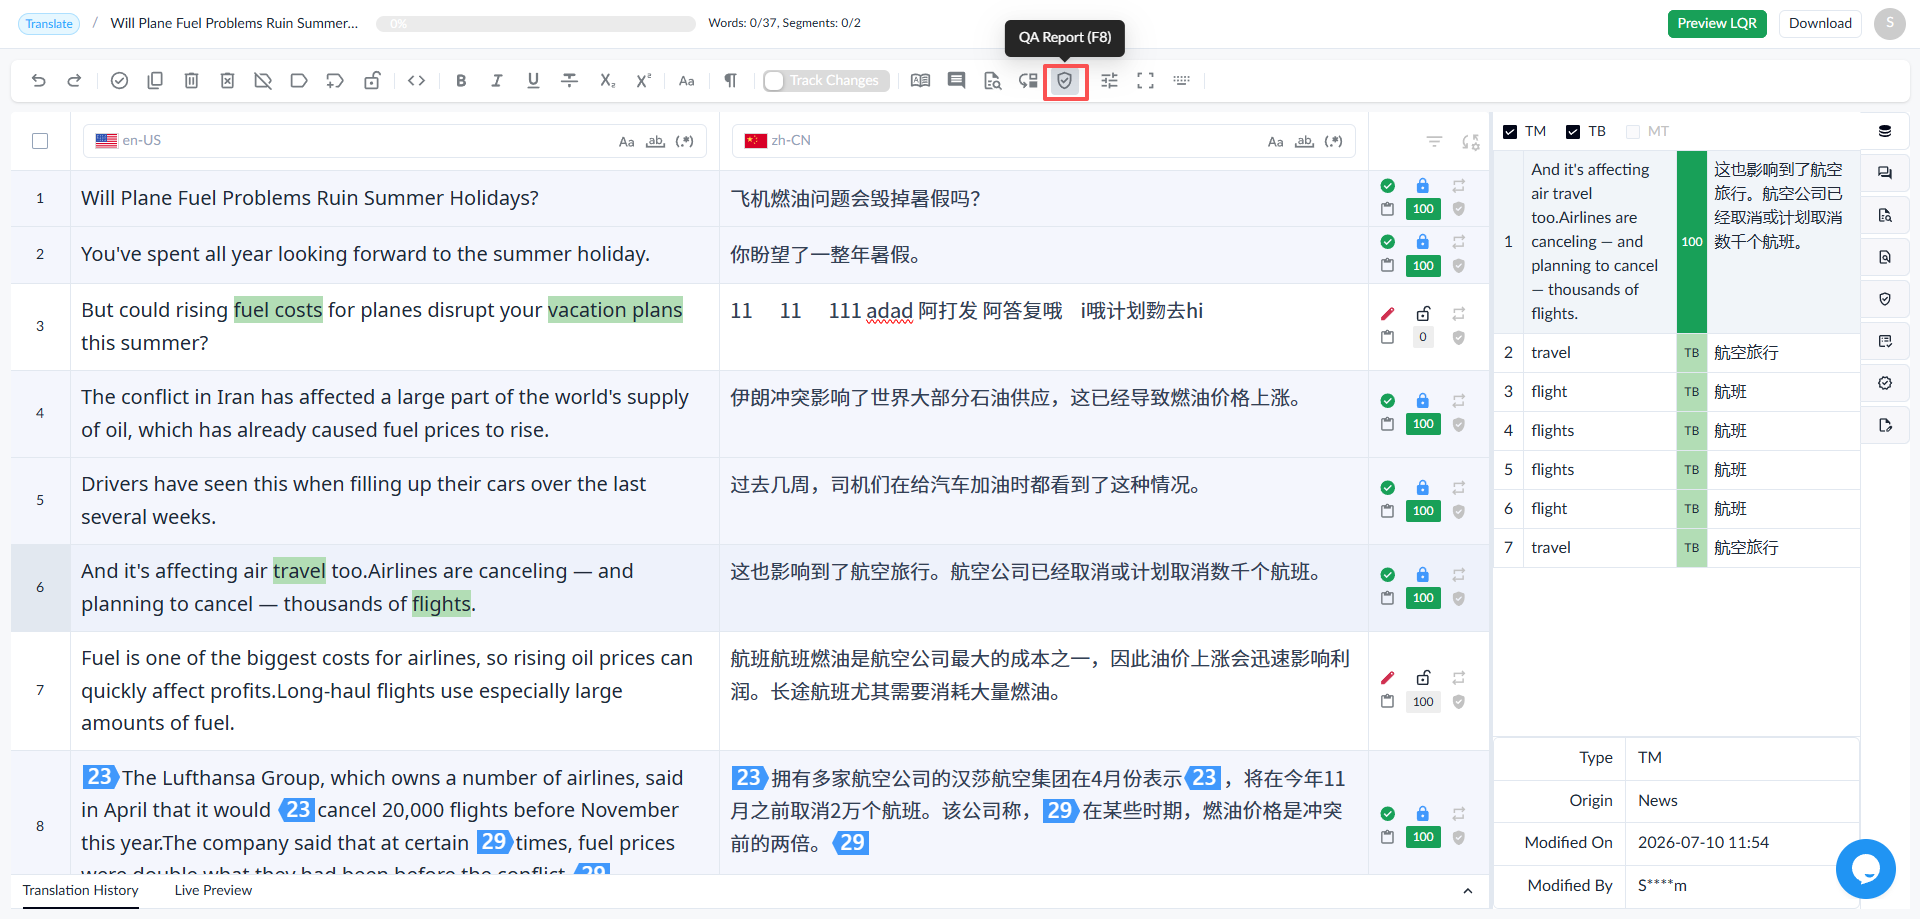Apply subscript formatting

click(607, 81)
